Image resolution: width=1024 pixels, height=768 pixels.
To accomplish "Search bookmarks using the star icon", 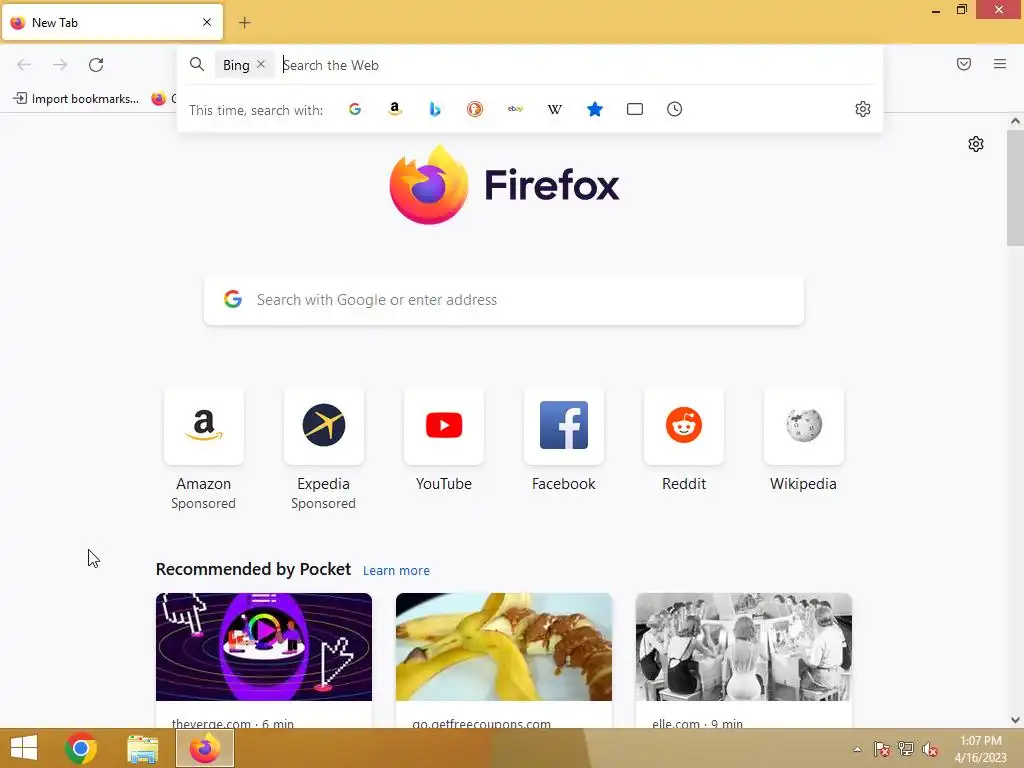I will tap(594, 109).
